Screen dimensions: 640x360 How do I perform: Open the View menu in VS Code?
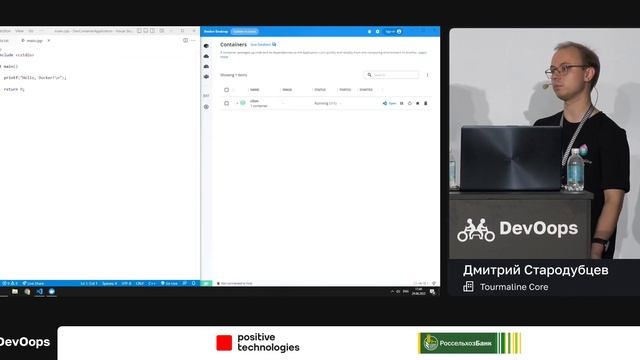pos(19,31)
